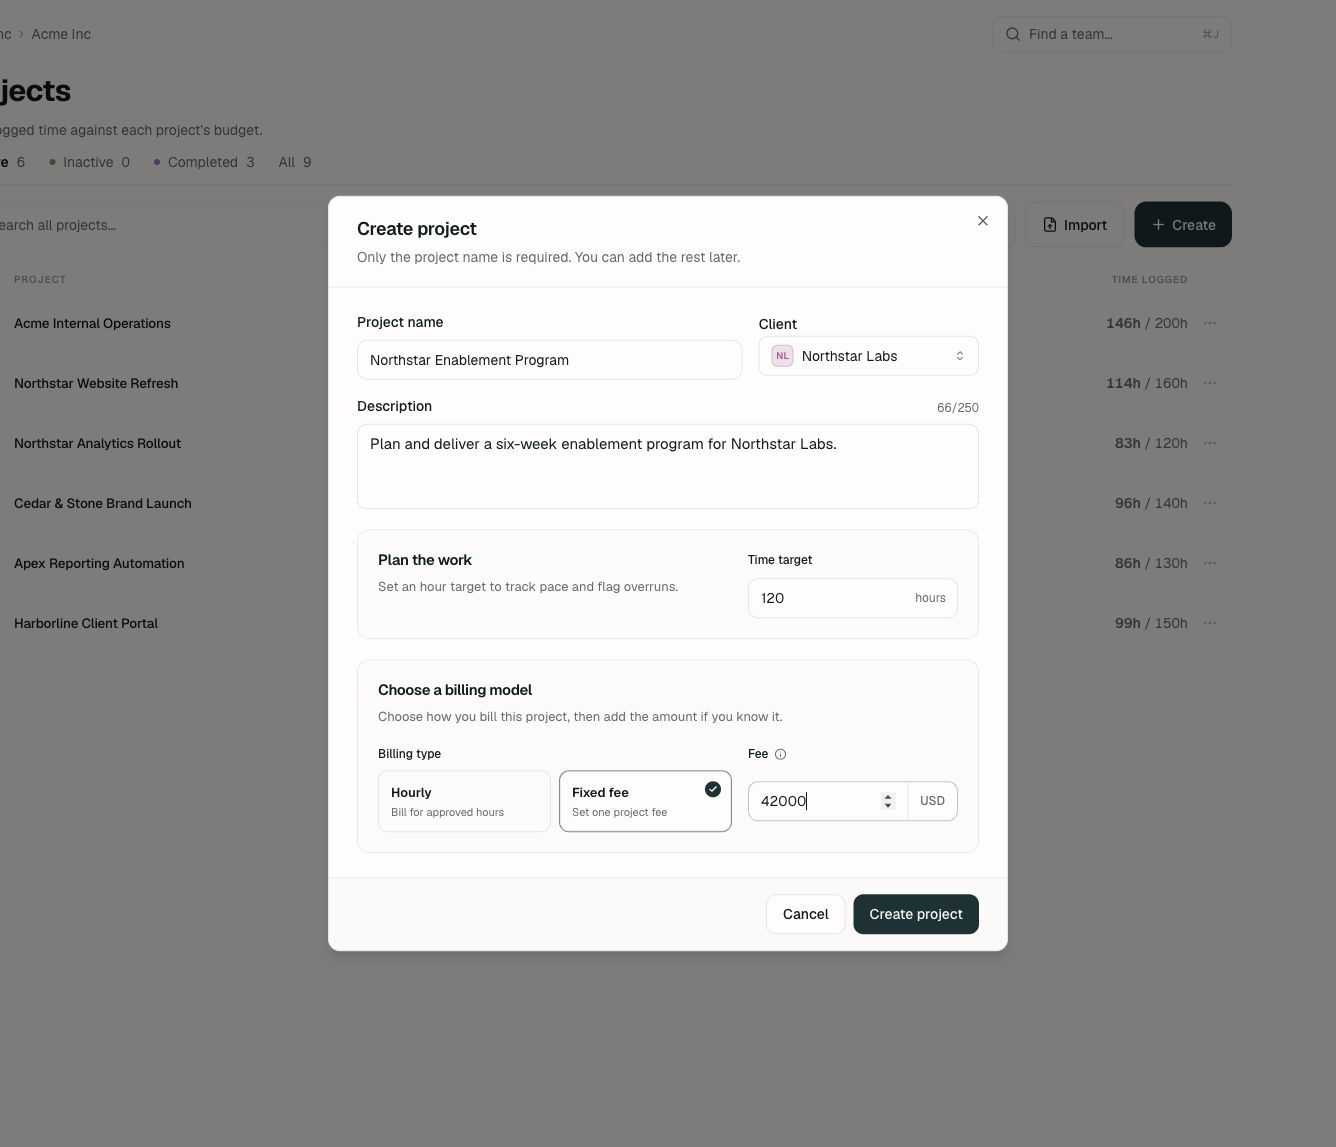Click the fee stepper arrows
Viewport: 1336px width, 1147px height.
point(887,801)
